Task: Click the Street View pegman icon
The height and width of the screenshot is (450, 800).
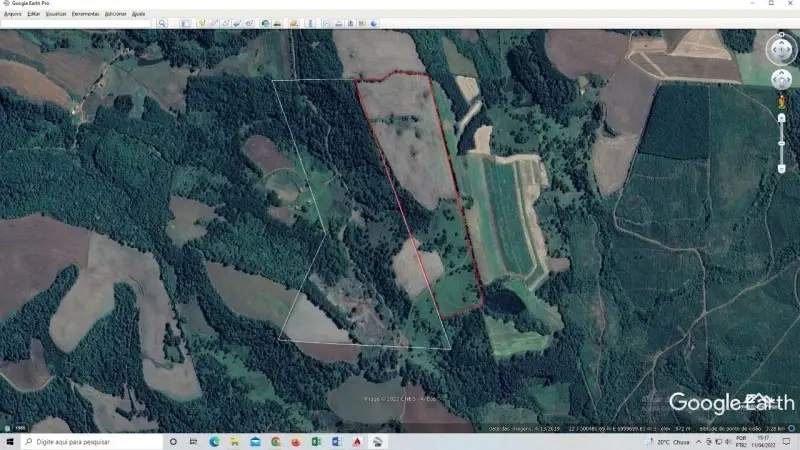Action: click(x=781, y=102)
